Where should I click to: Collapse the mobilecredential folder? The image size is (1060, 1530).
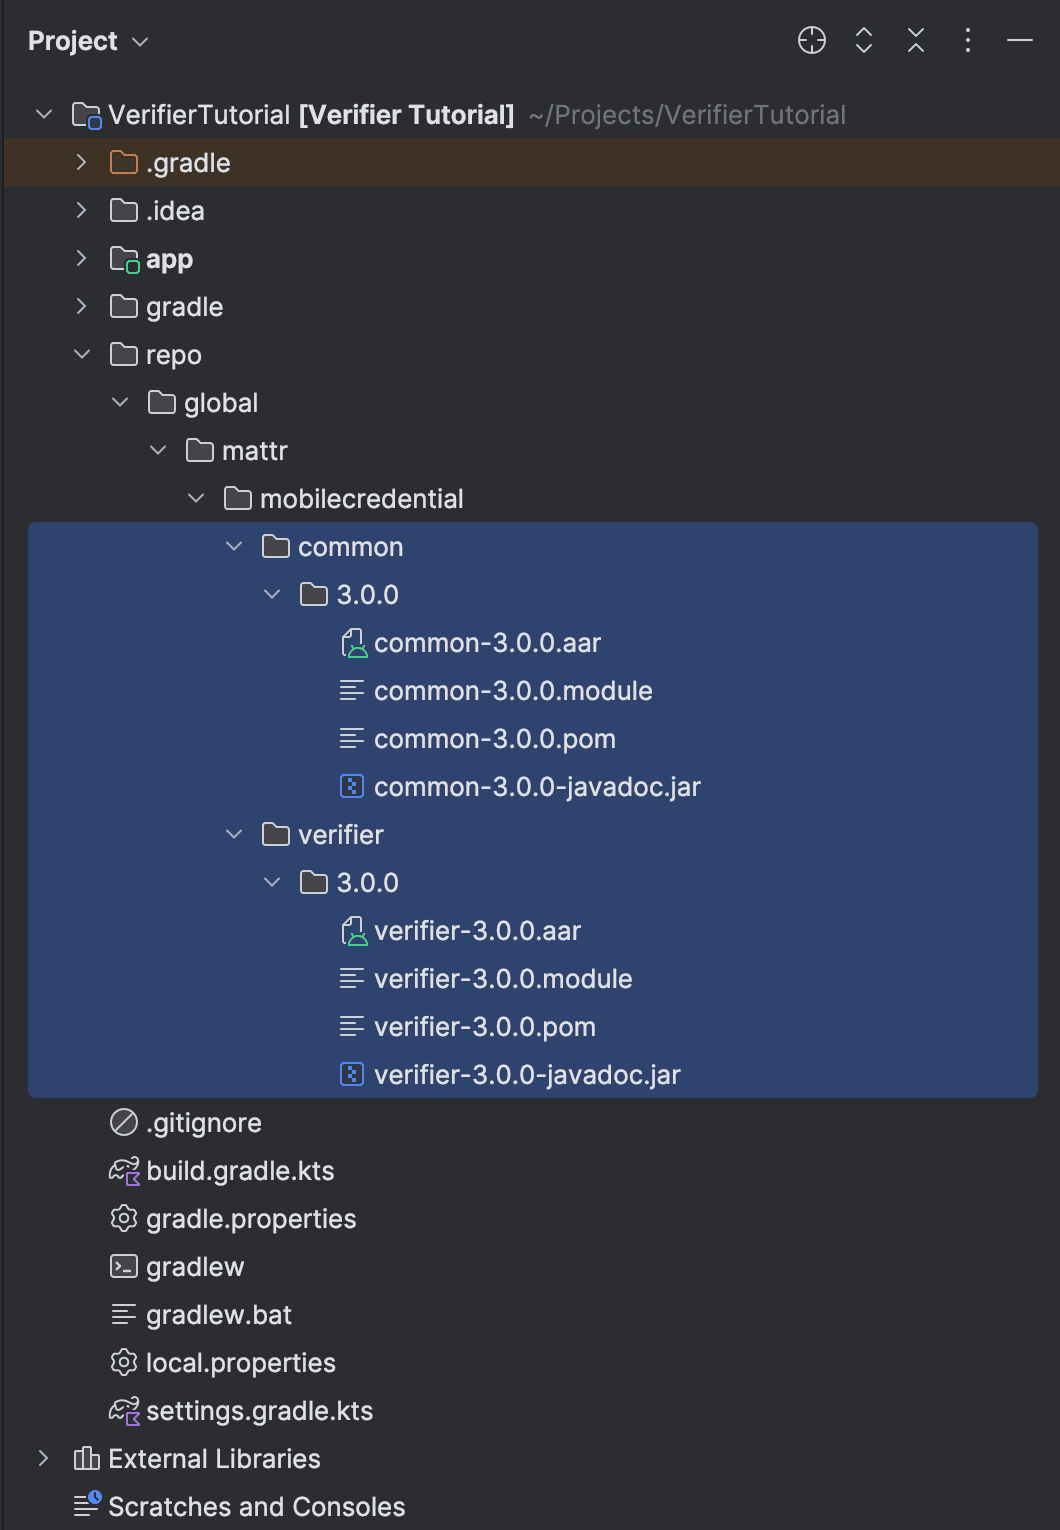[x=196, y=499]
